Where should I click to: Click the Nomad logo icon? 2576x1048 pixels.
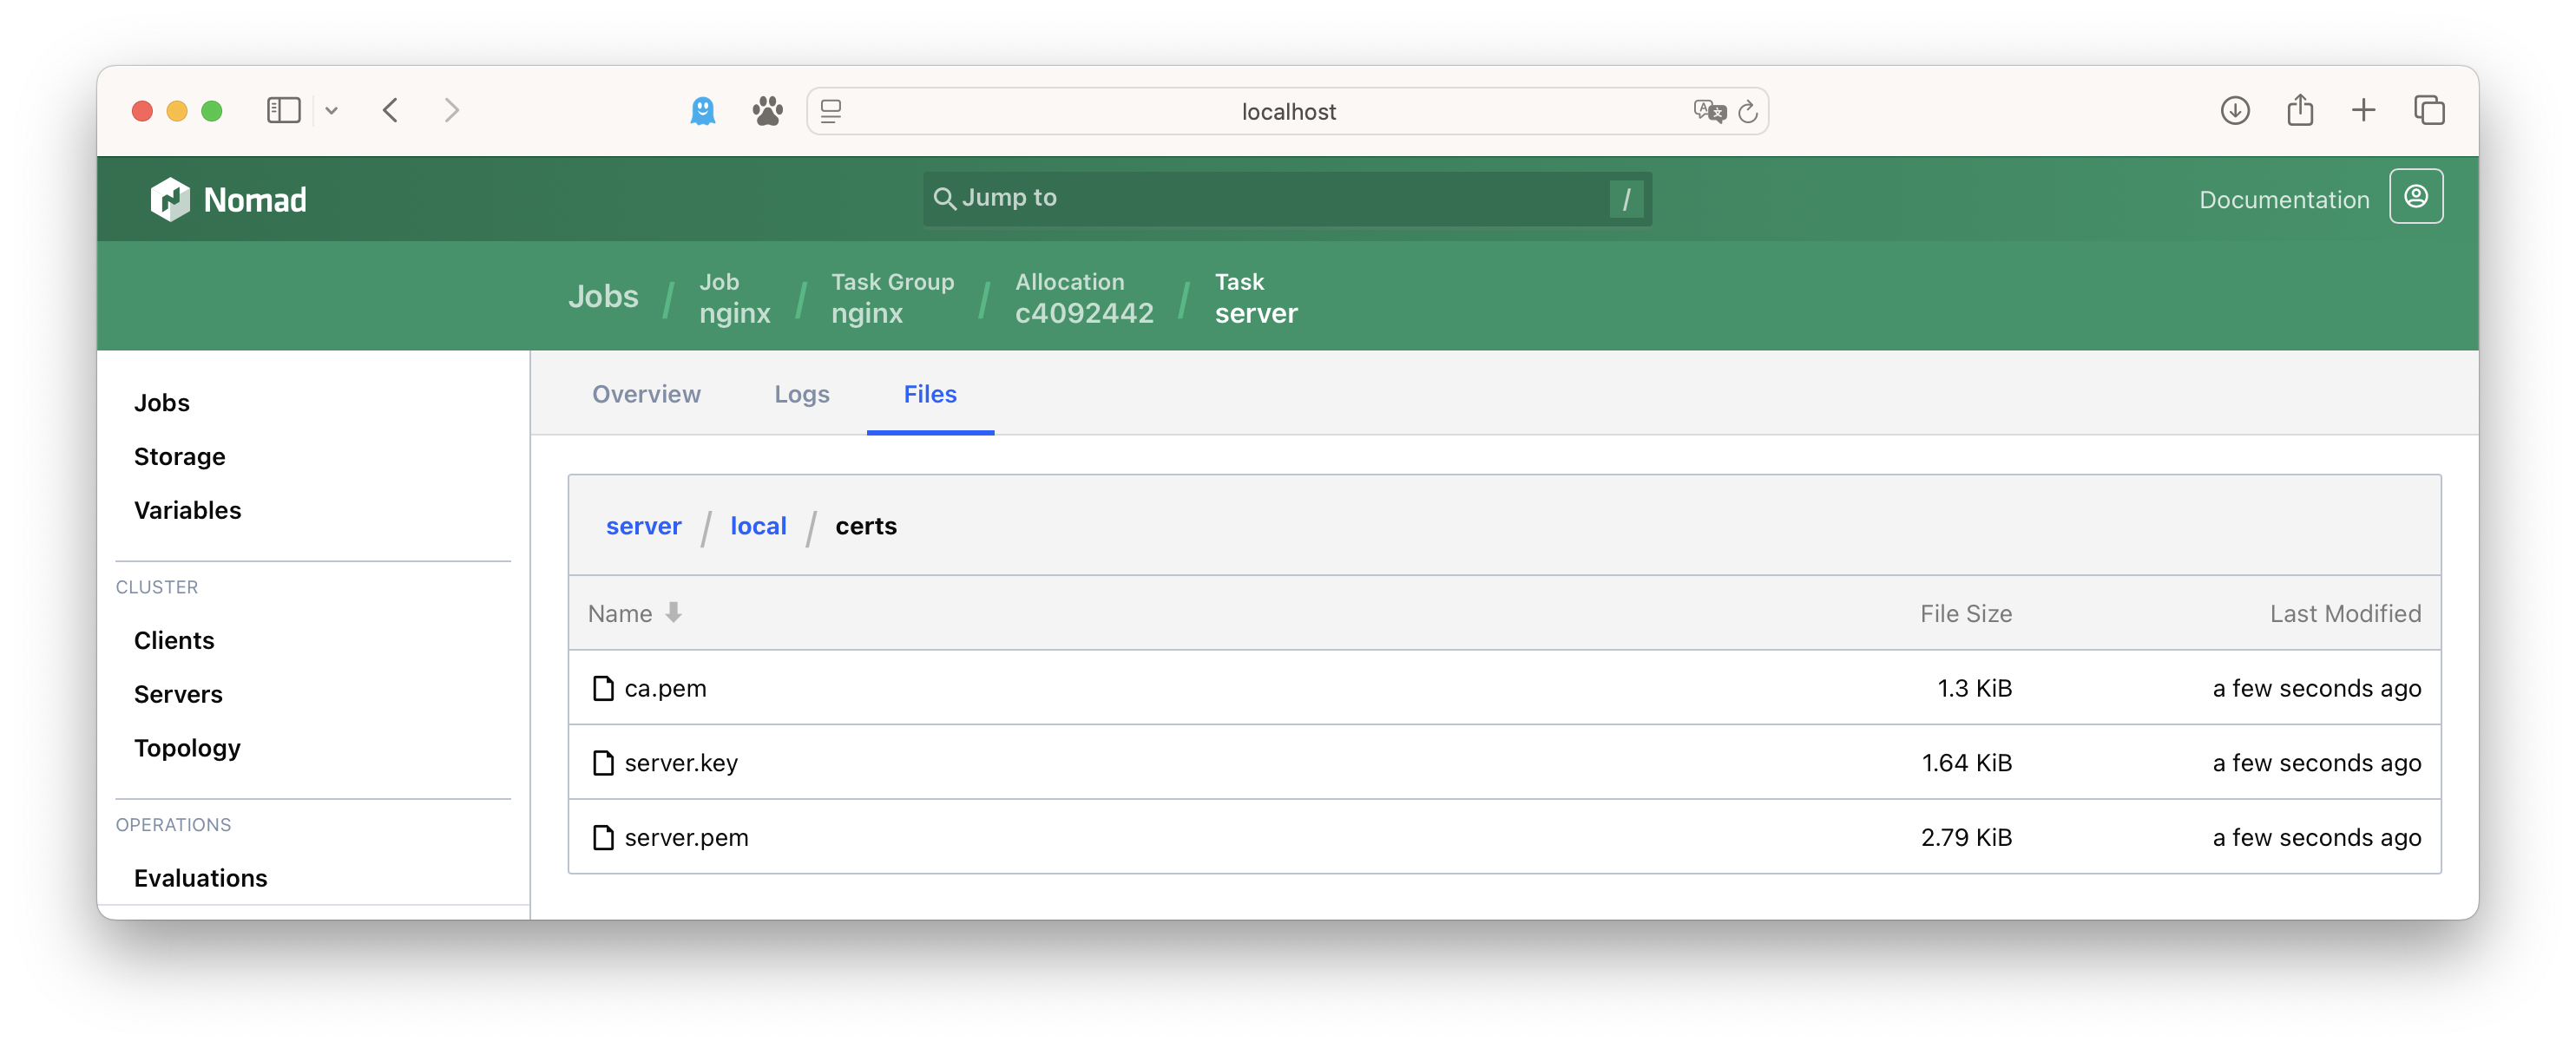tap(170, 199)
